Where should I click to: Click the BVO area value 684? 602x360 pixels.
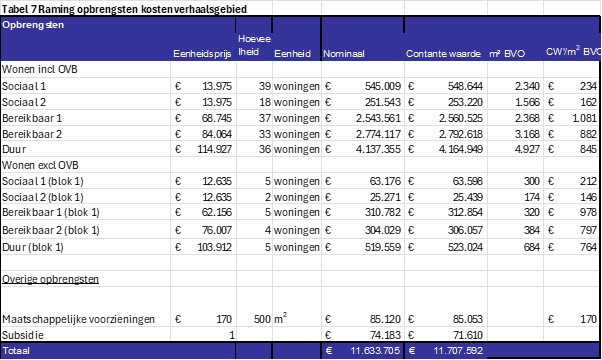coord(532,247)
